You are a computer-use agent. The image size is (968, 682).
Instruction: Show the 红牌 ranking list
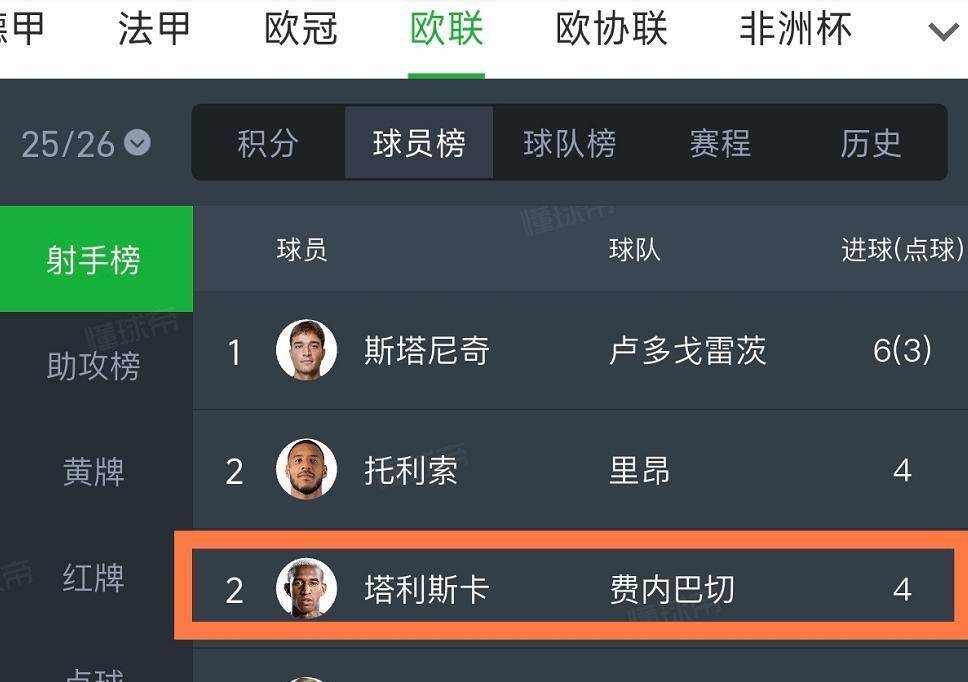click(94, 577)
